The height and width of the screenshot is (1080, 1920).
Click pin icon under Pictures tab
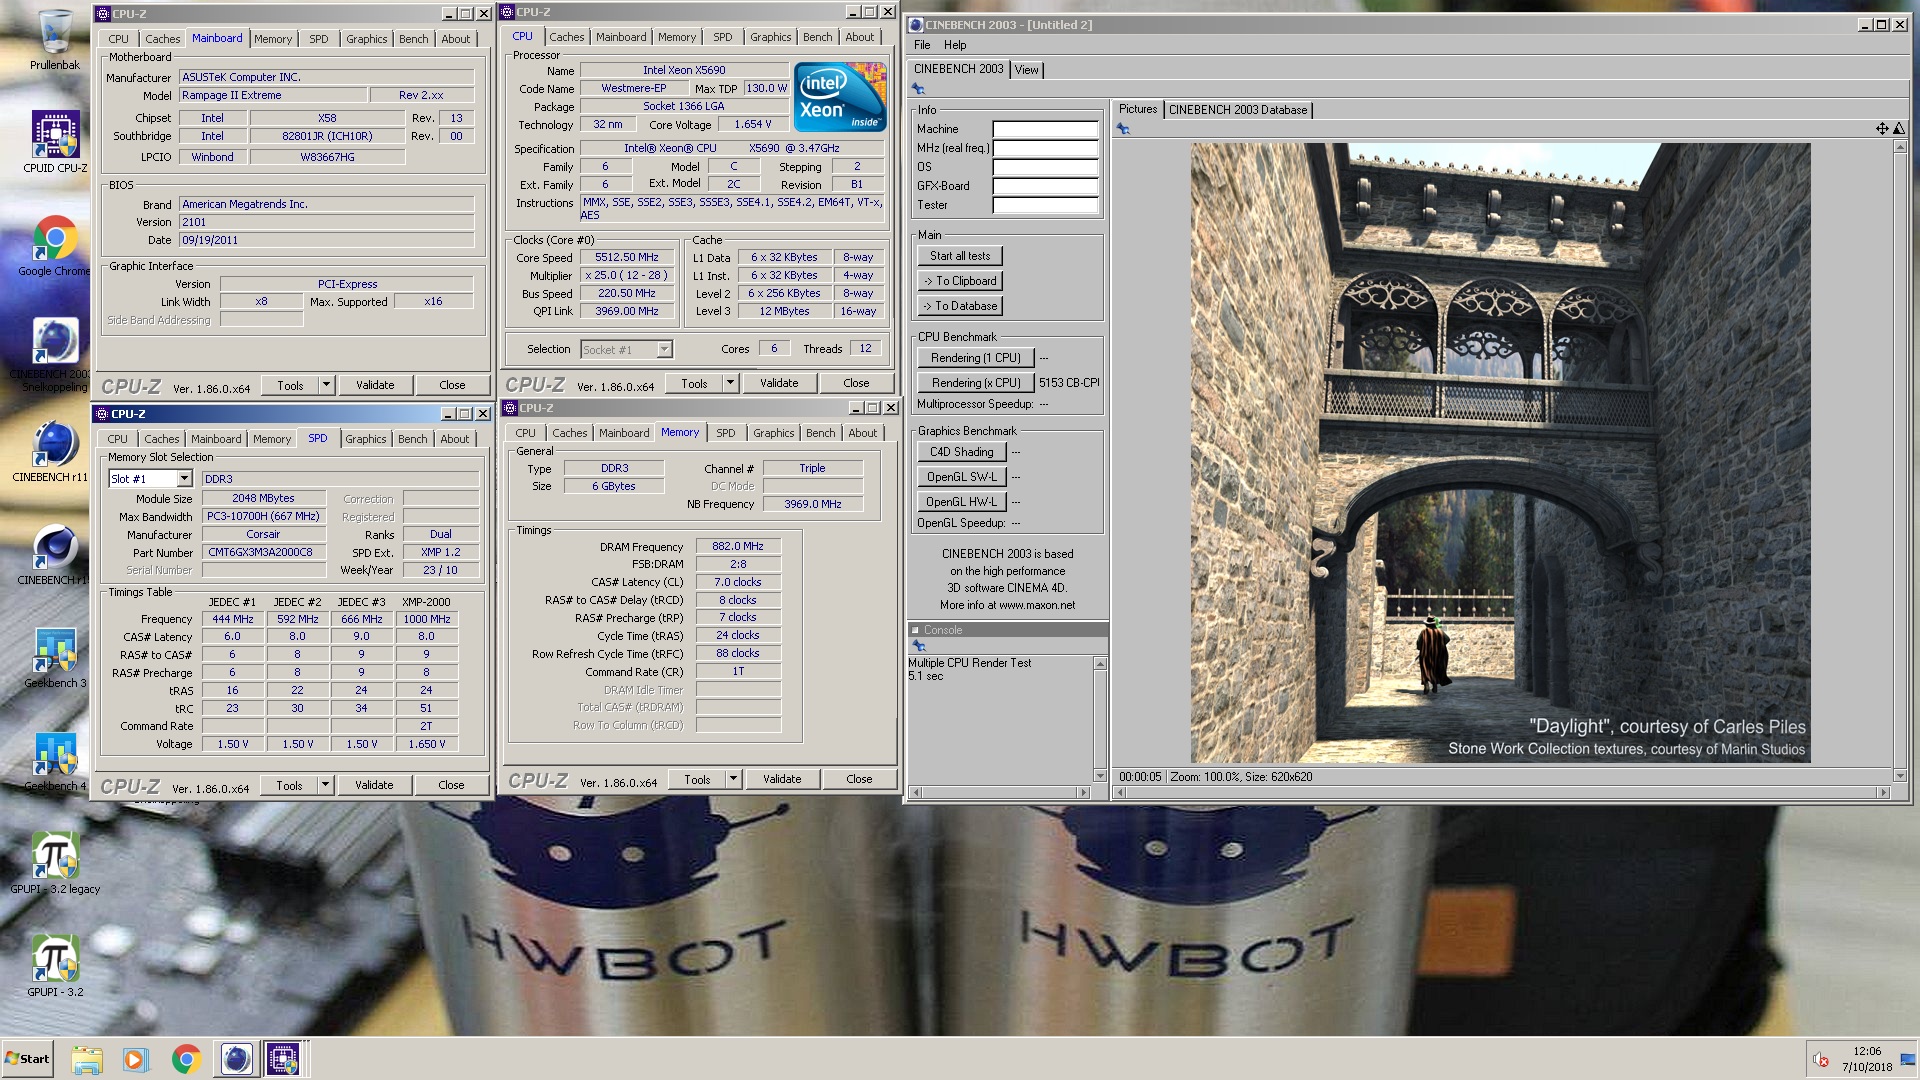1123,129
